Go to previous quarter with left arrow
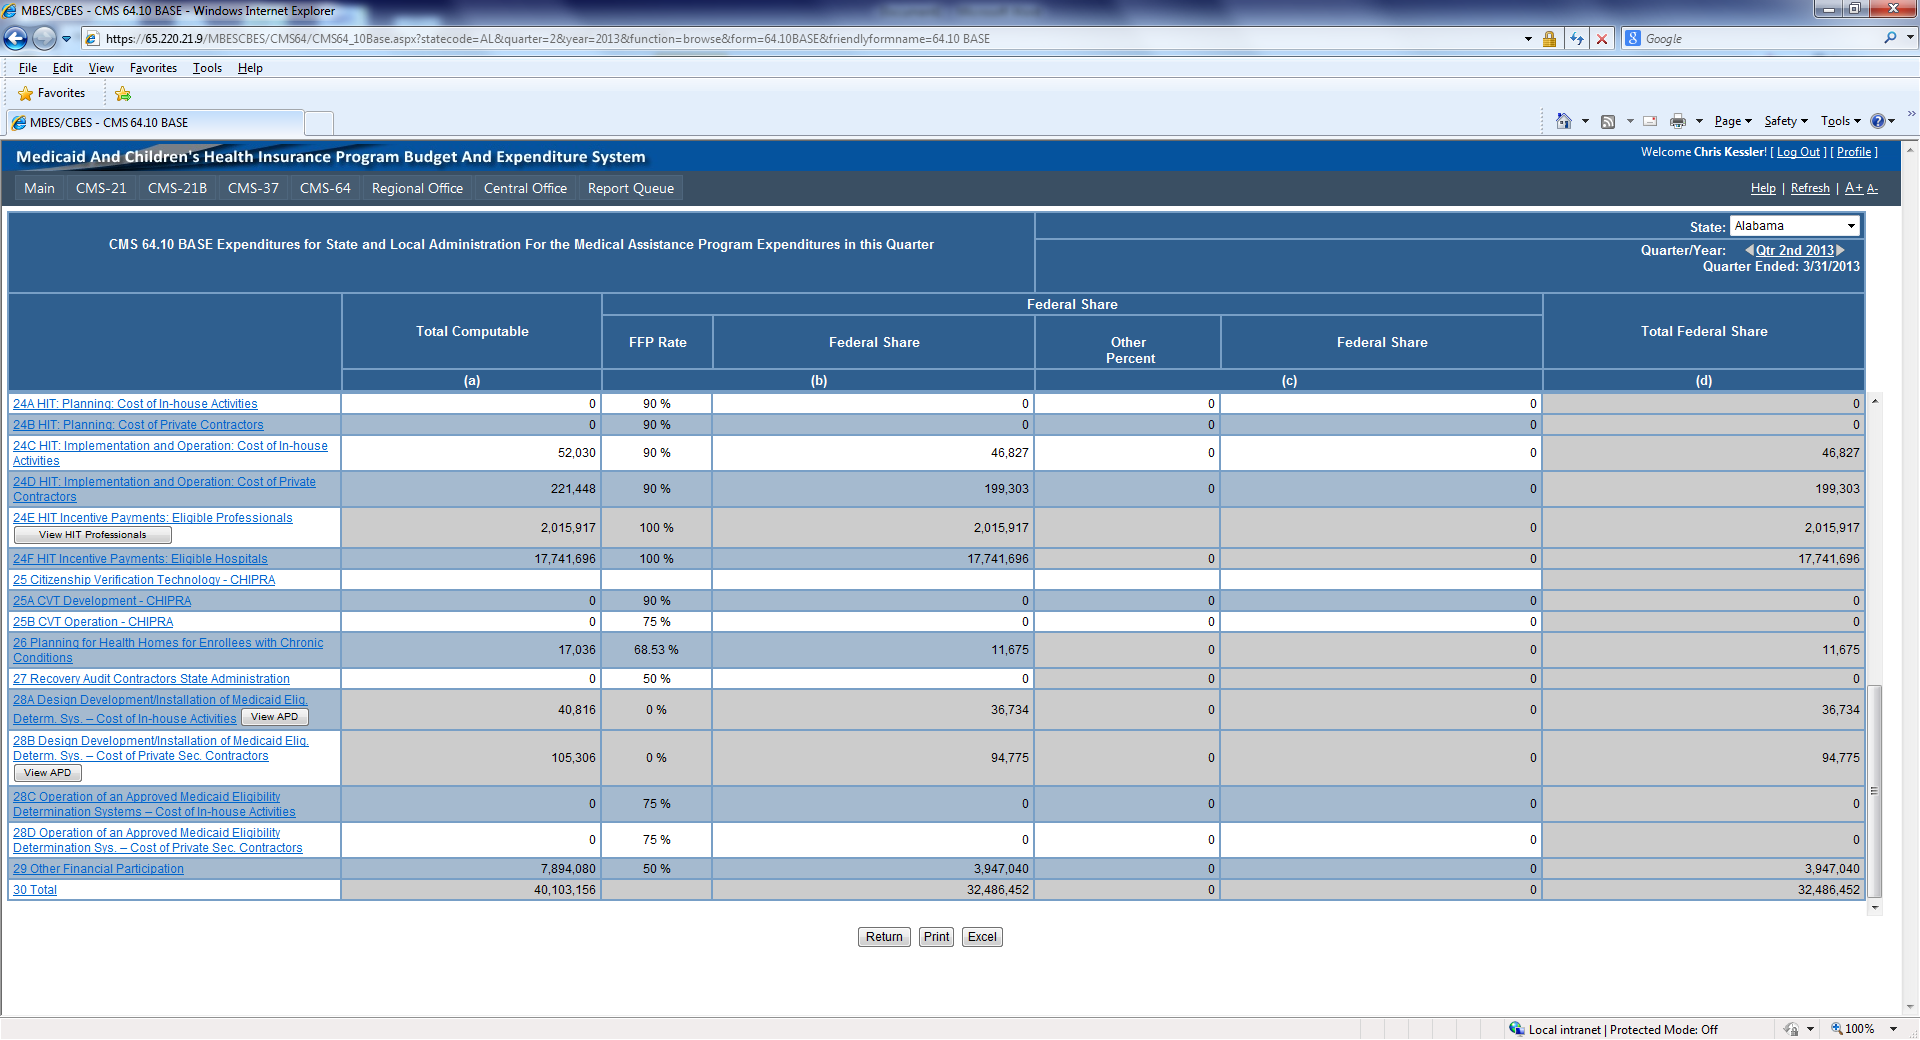Screen dimensions: 1920x1040 tap(1749, 250)
